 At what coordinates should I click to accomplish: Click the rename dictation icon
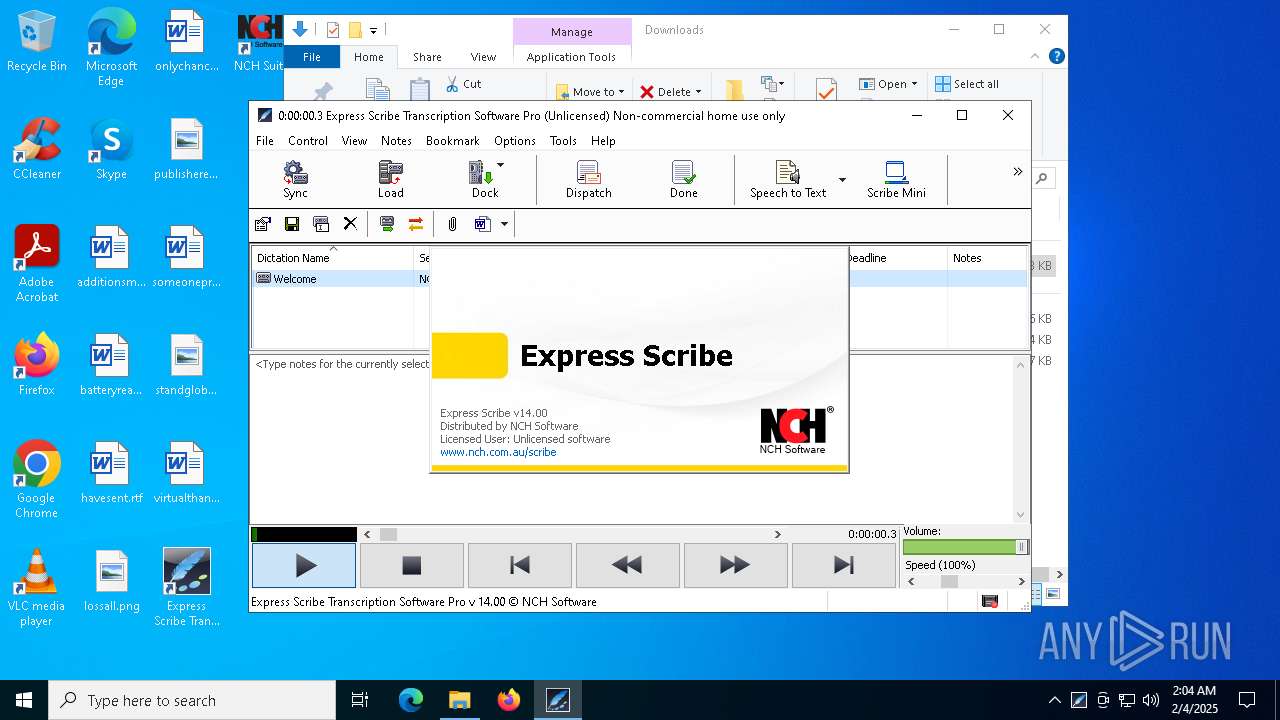[x=321, y=224]
